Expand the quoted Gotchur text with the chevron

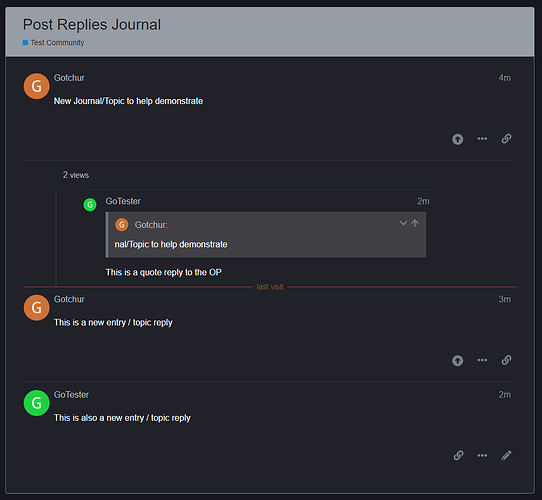coord(403,223)
